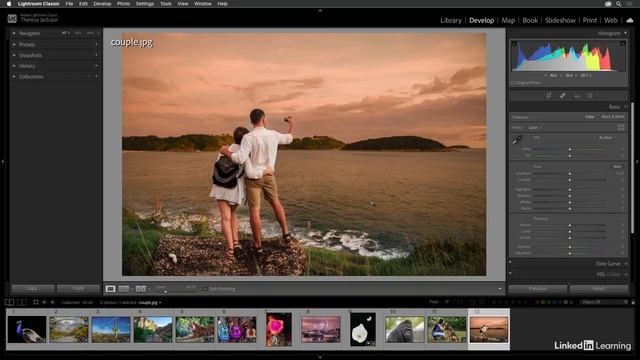The width and height of the screenshot is (640, 360).
Task: Switch to the Print module
Action: pos(590,20)
